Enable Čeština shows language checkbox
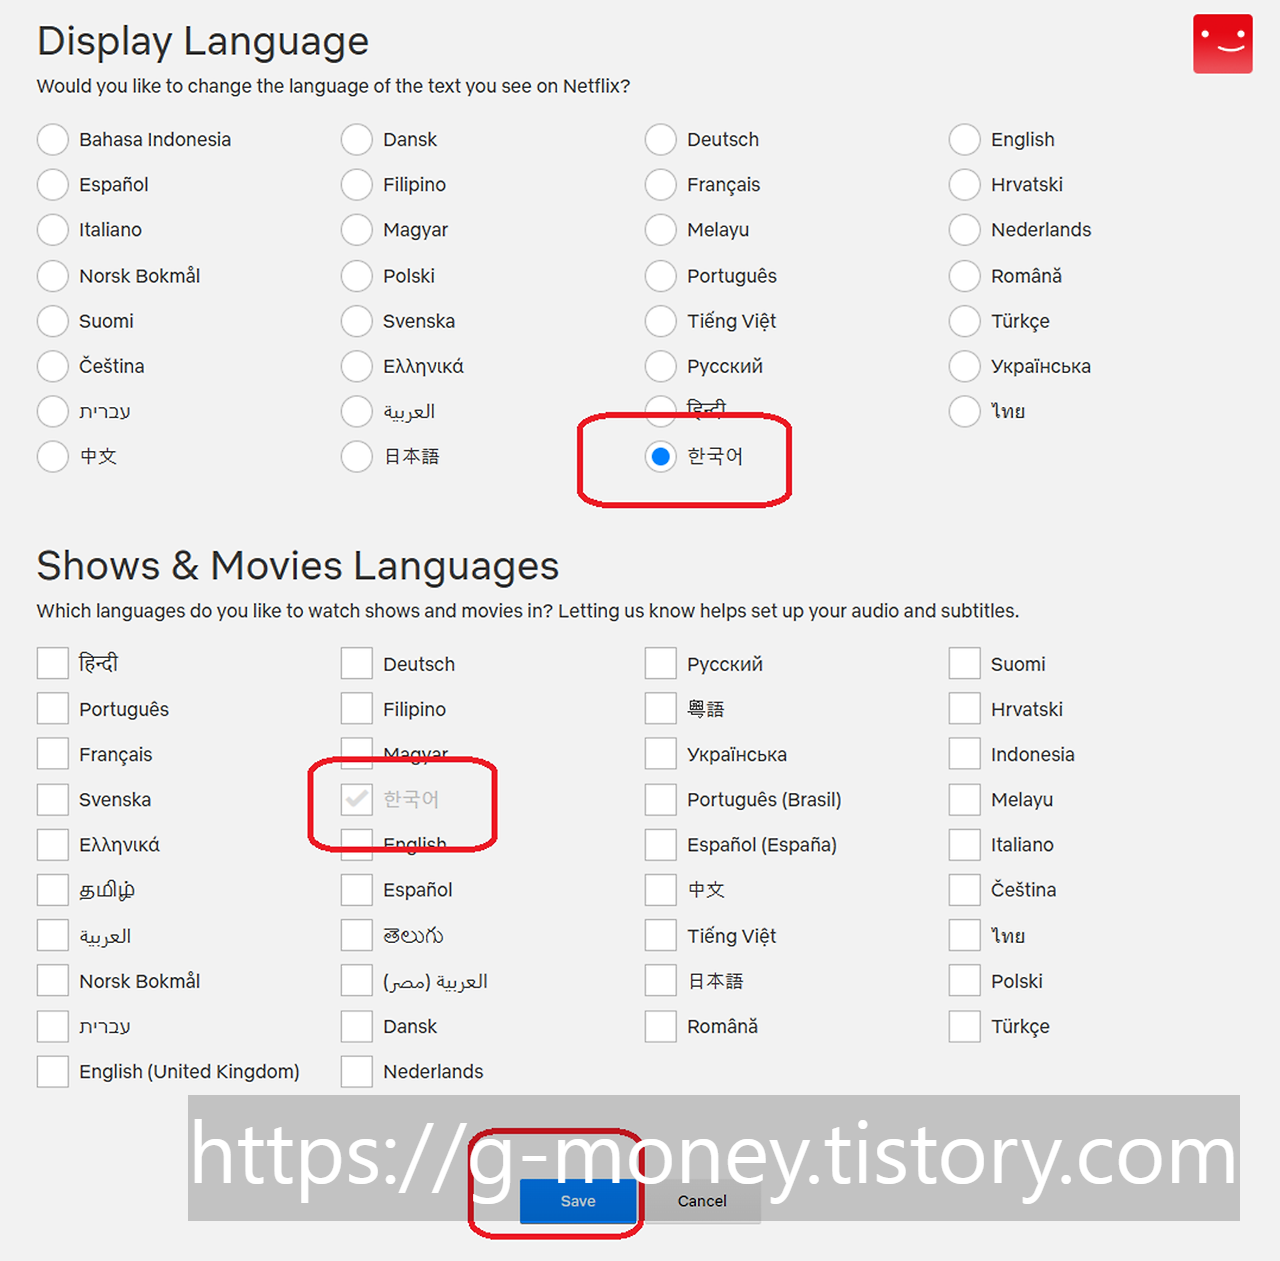This screenshot has width=1280, height=1261. (965, 889)
